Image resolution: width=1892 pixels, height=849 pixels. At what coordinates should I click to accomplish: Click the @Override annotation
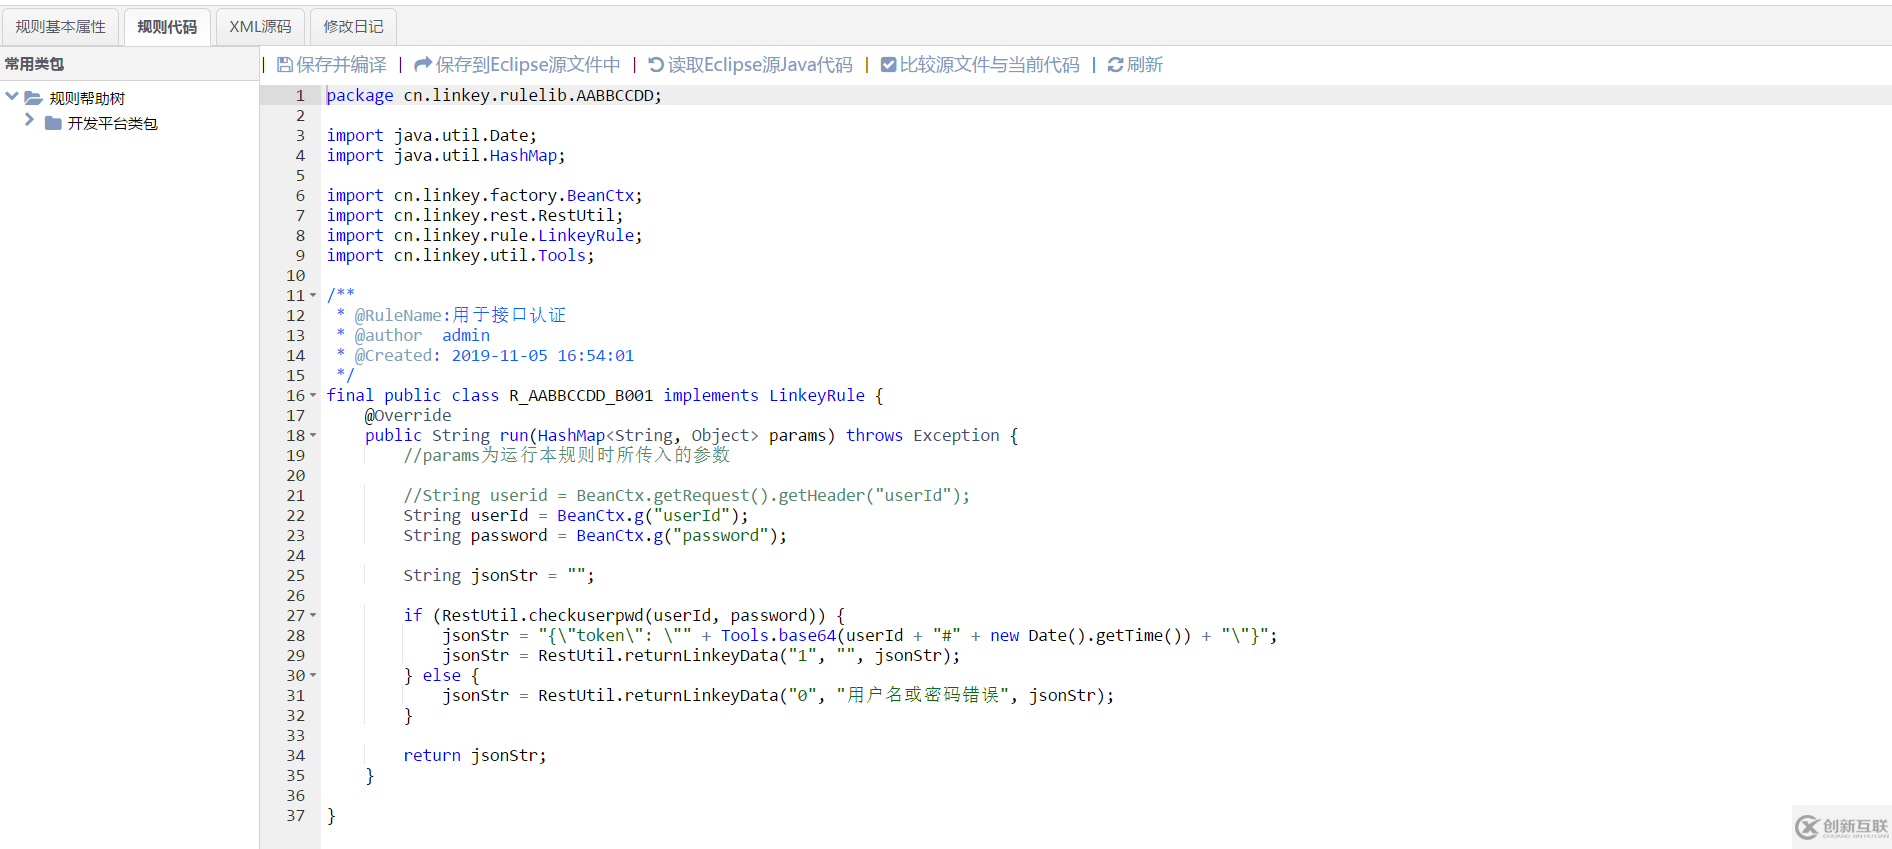[408, 416]
